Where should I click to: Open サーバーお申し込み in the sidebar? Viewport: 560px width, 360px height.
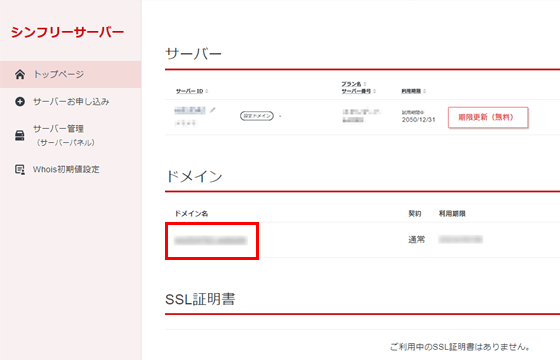point(71,101)
